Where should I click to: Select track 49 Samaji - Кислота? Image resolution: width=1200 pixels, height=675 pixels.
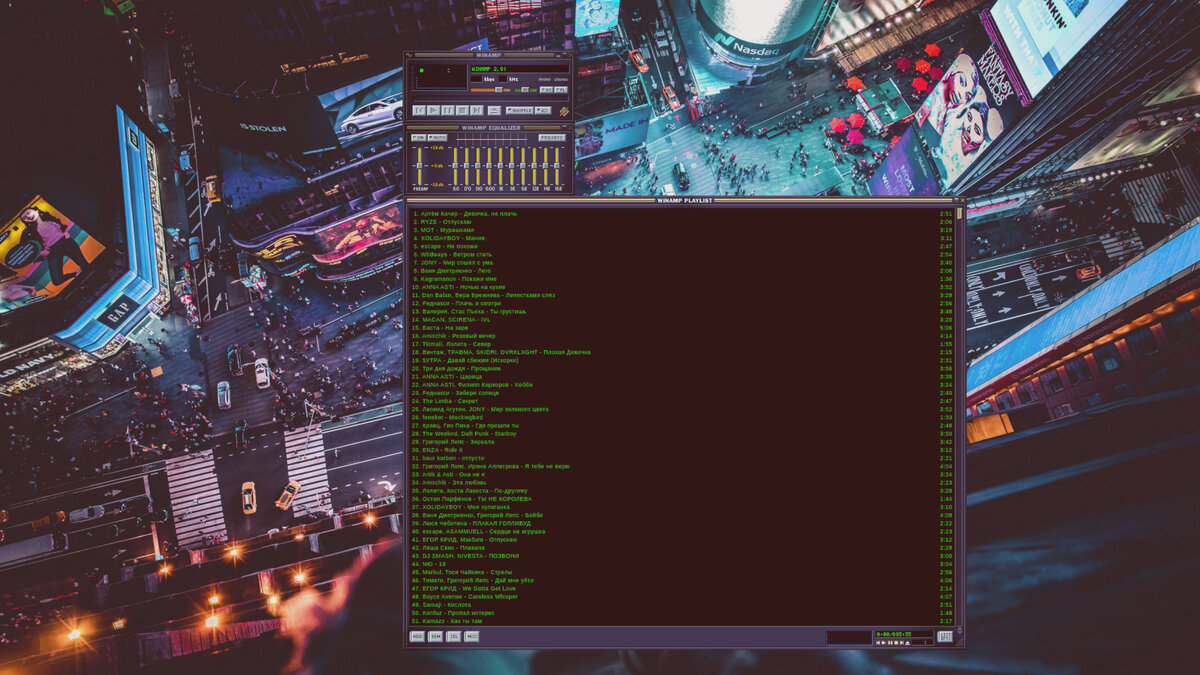682,605
